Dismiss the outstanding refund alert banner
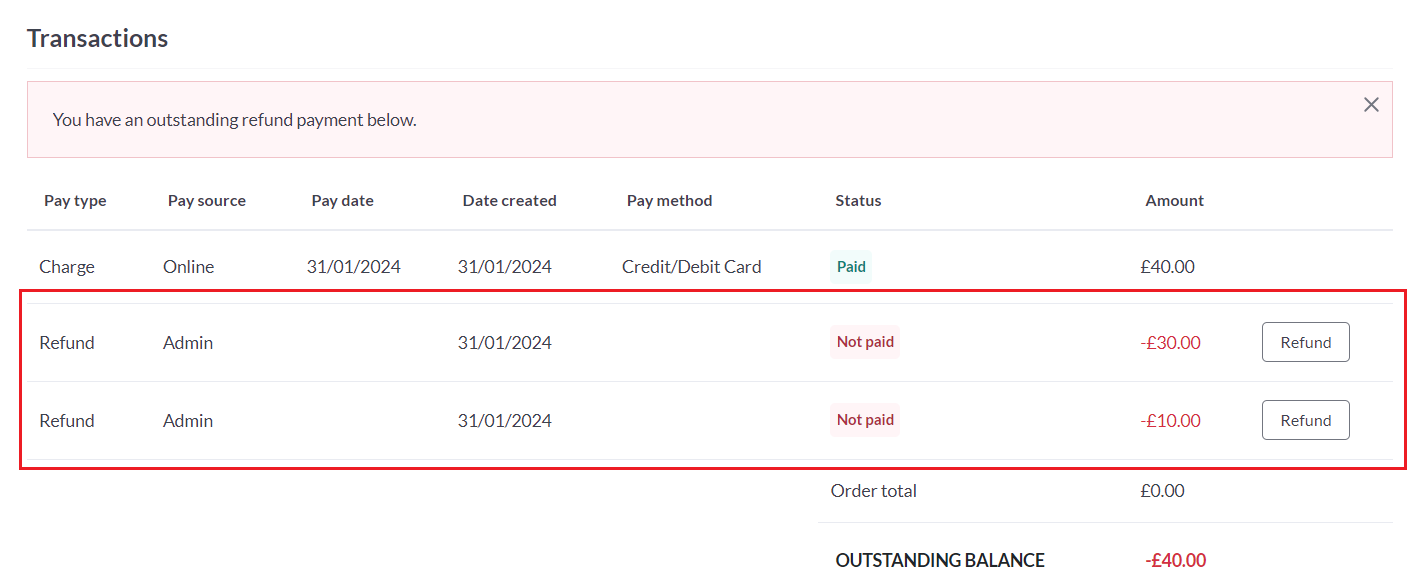 click(1371, 105)
